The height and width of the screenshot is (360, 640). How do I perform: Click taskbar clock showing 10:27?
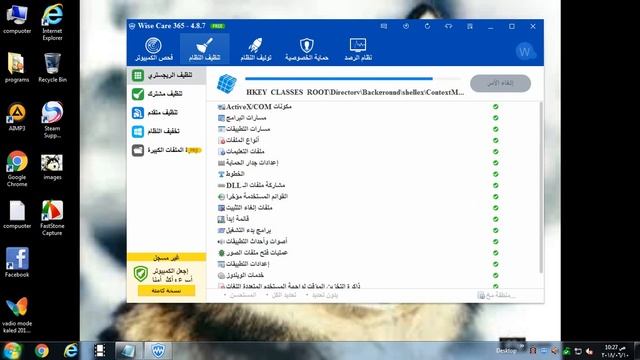pos(614,351)
